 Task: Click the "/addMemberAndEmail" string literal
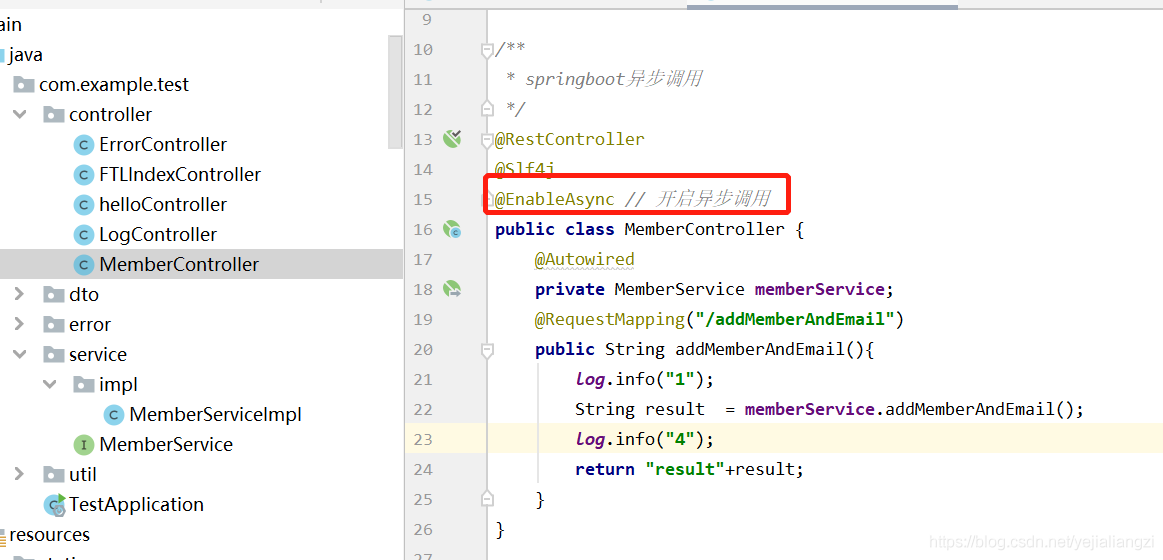[x=794, y=320]
